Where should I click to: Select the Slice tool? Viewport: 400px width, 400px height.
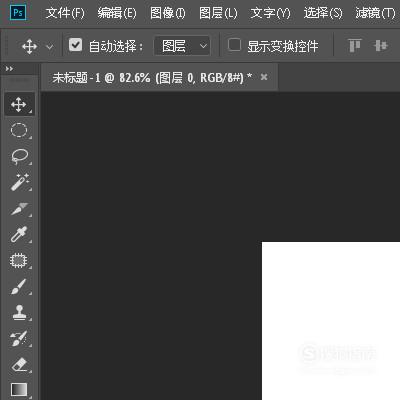19,208
